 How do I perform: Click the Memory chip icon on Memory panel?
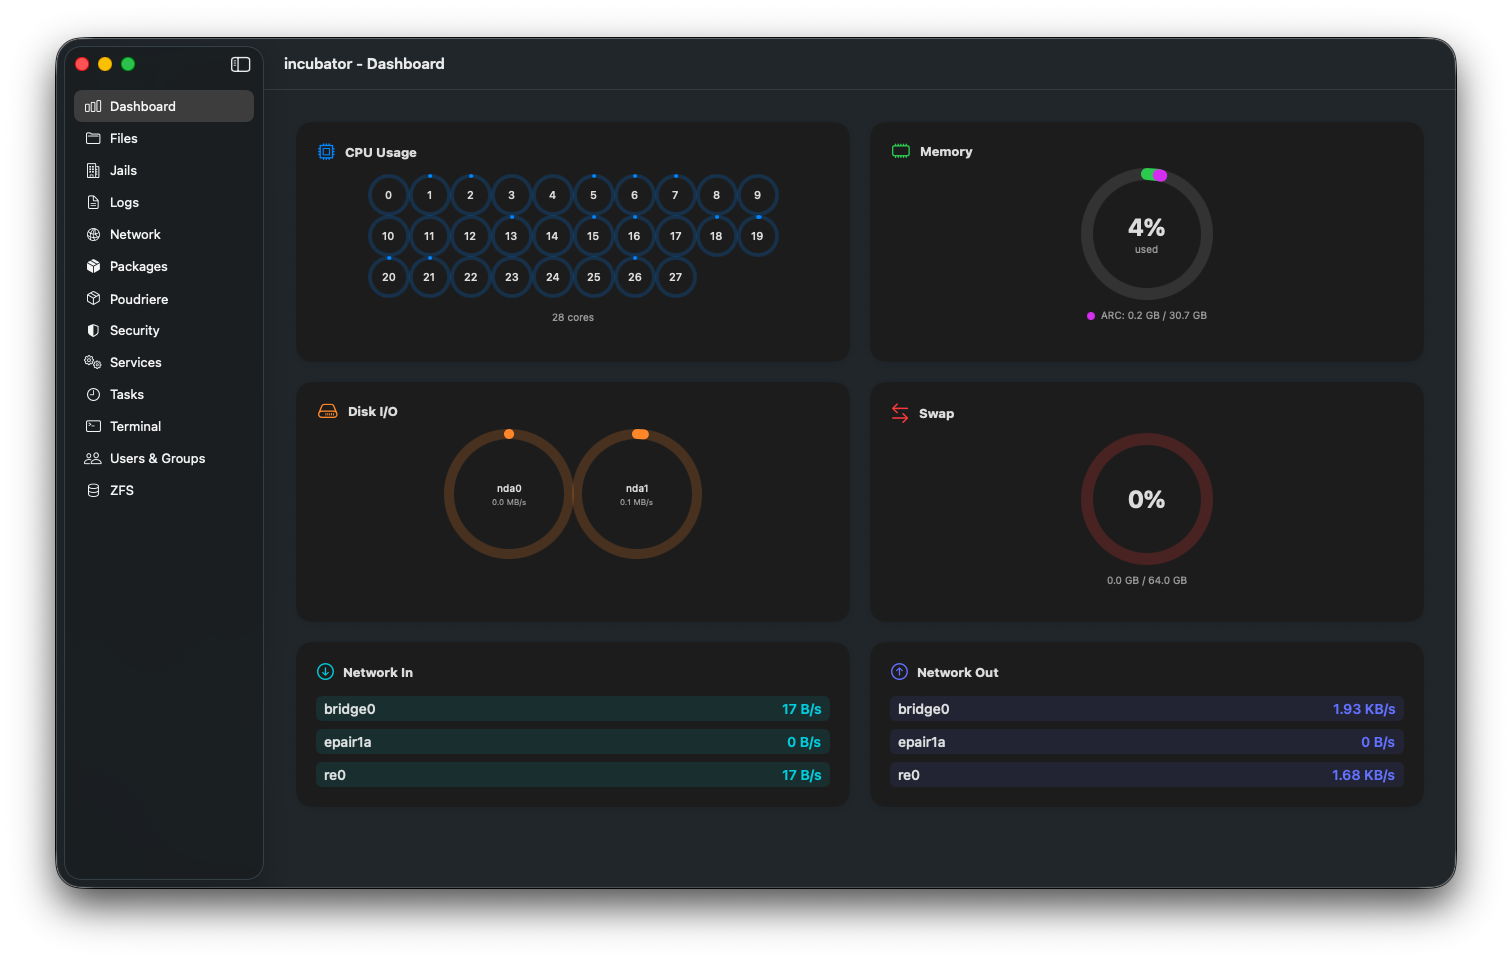point(899,151)
